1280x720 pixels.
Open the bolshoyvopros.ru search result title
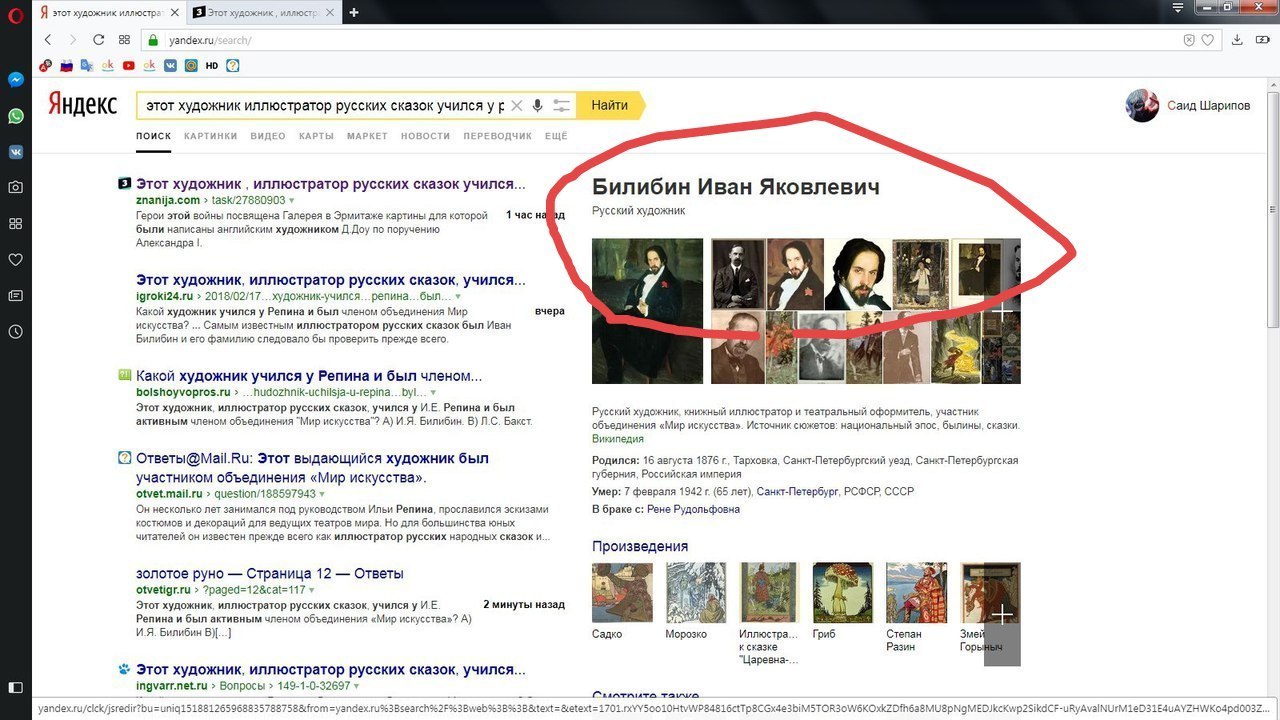pyautogui.click(x=309, y=376)
